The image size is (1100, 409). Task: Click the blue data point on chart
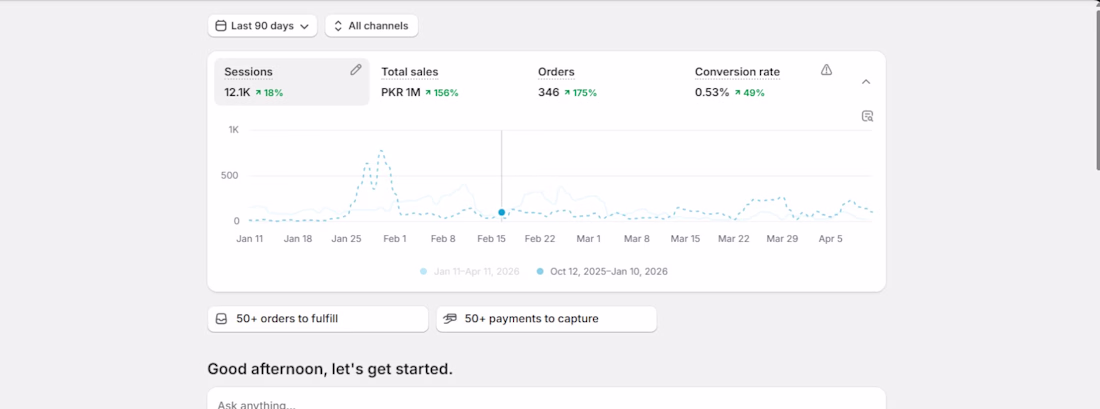pyautogui.click(x=502, y=212)
